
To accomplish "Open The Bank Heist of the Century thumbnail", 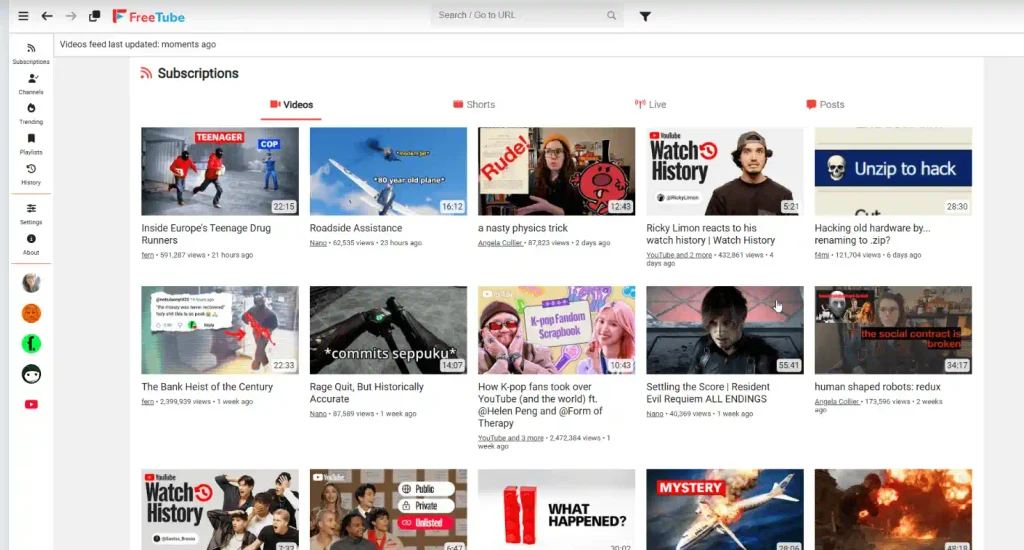I will (220, 330).
